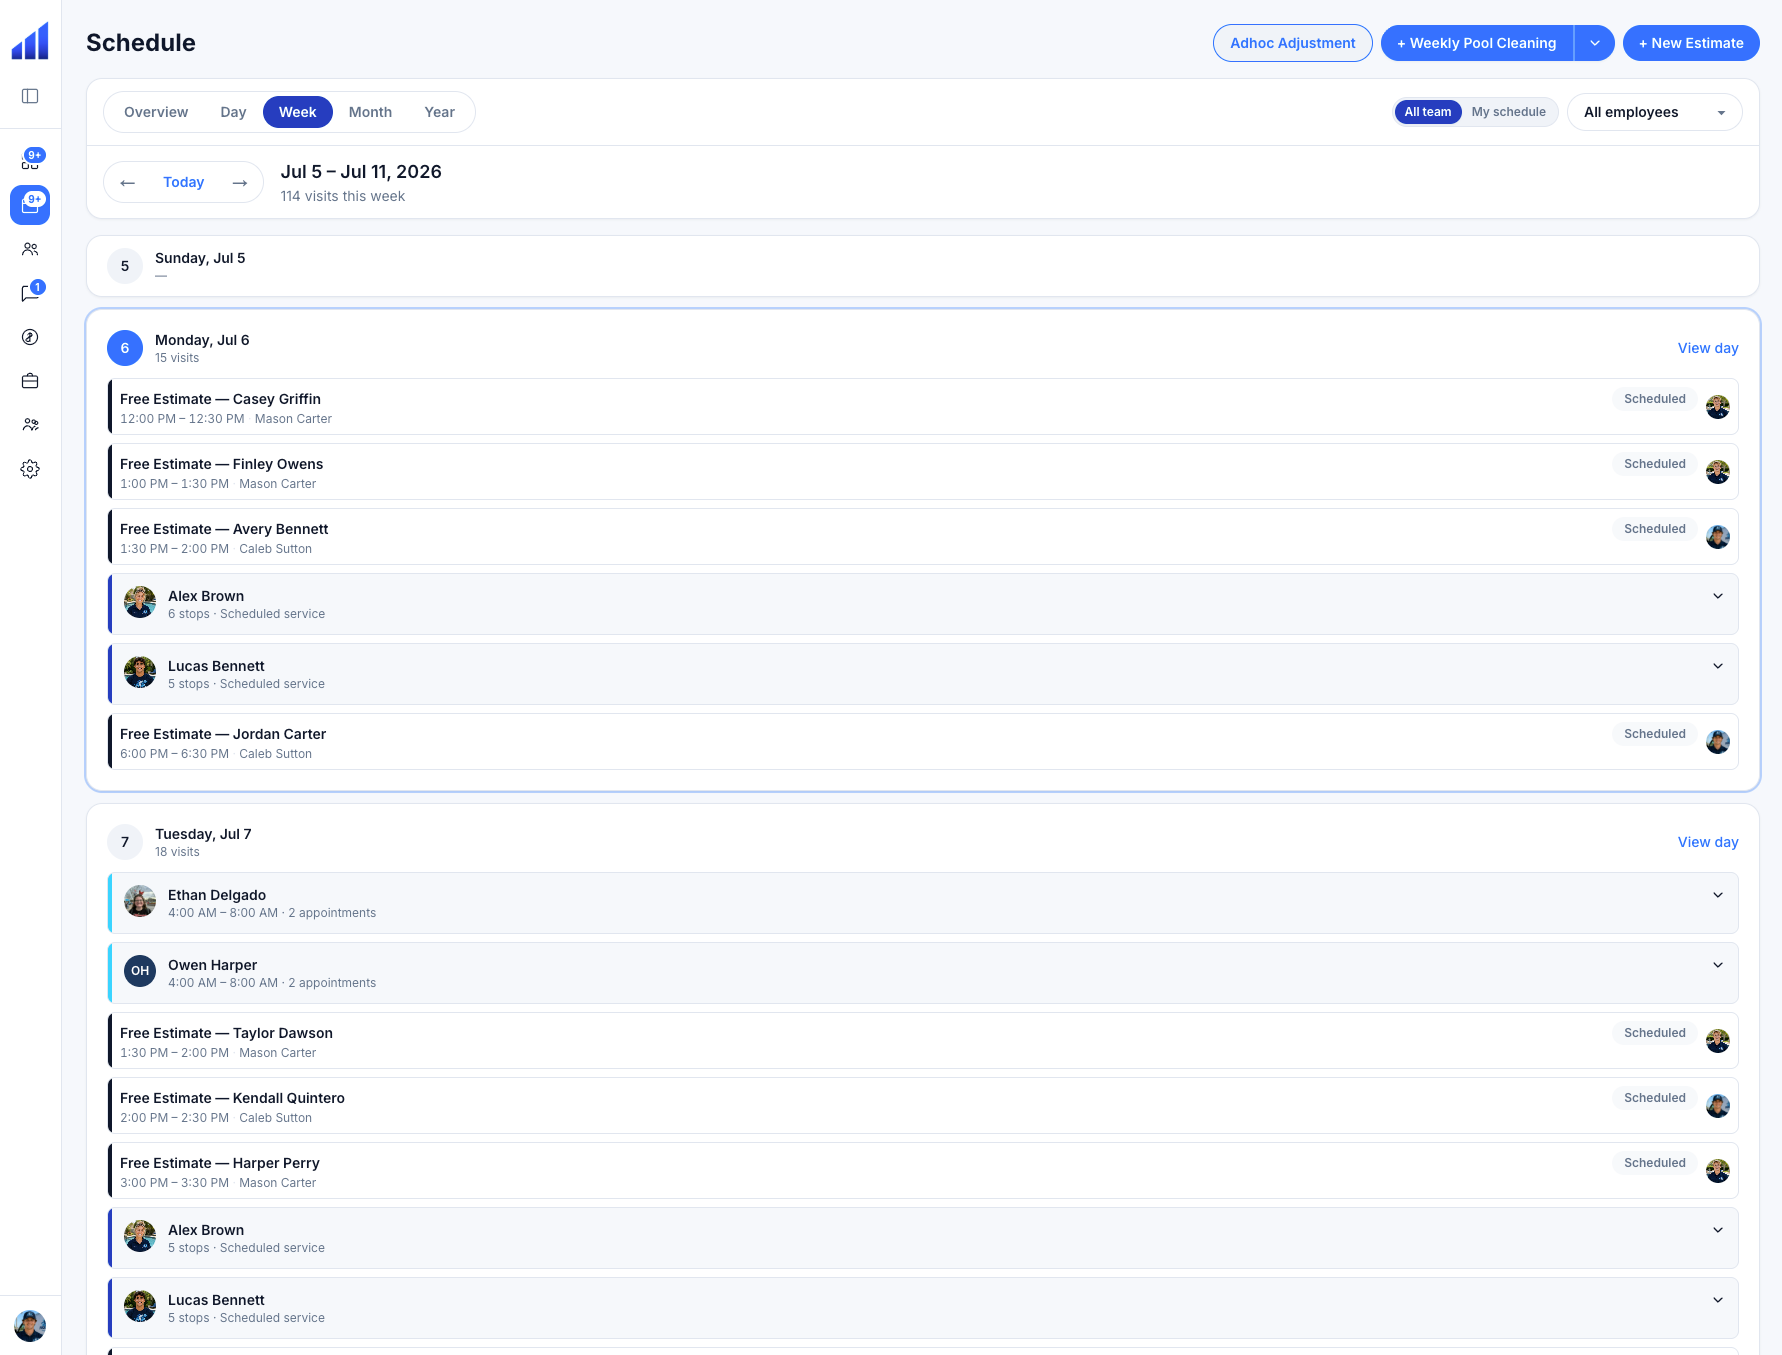The height and width of the screenshot is (1355, 1782).
Task: Click the avatar on the Jordan Carter estimate
Action: coord(1718,742)
